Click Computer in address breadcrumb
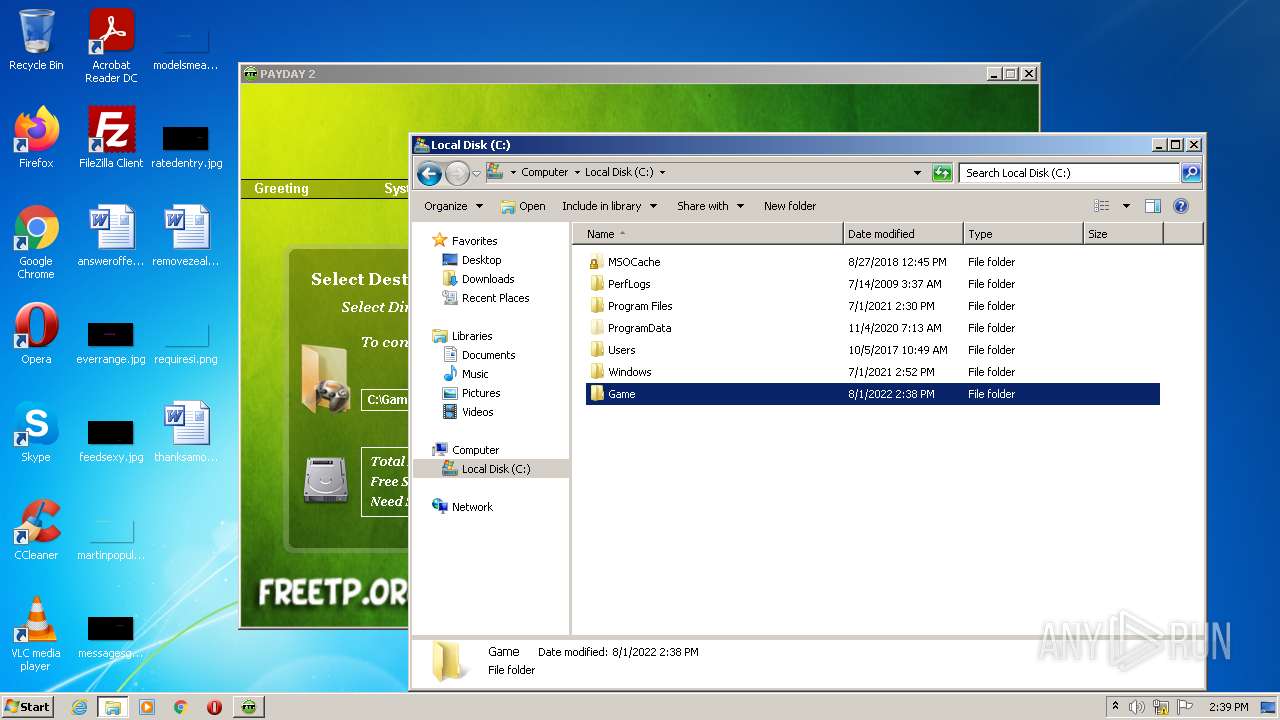This screenshot has height=720, width=1280. point(544,172)
